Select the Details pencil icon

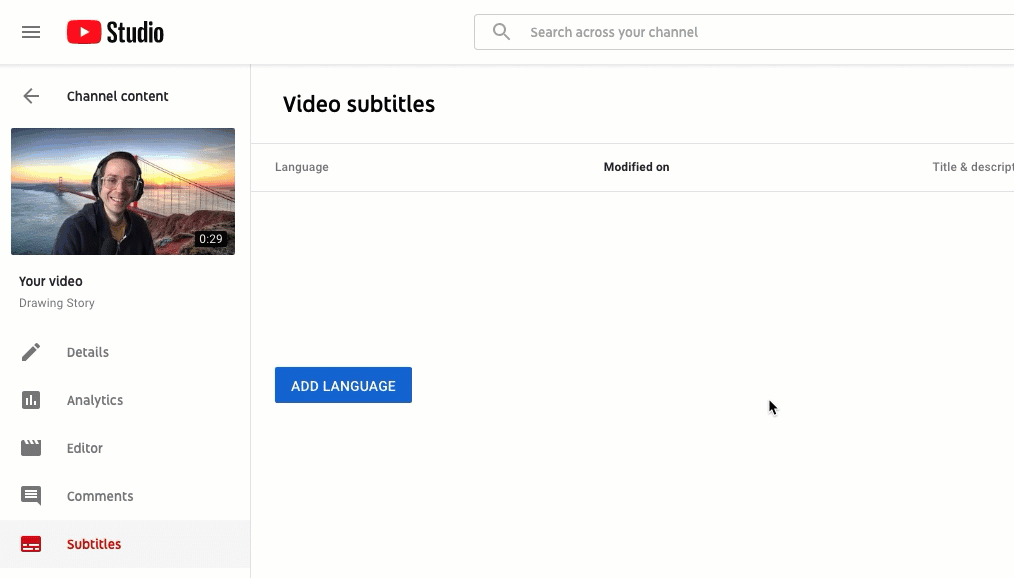pyautogui.click(x=31, y=352)
